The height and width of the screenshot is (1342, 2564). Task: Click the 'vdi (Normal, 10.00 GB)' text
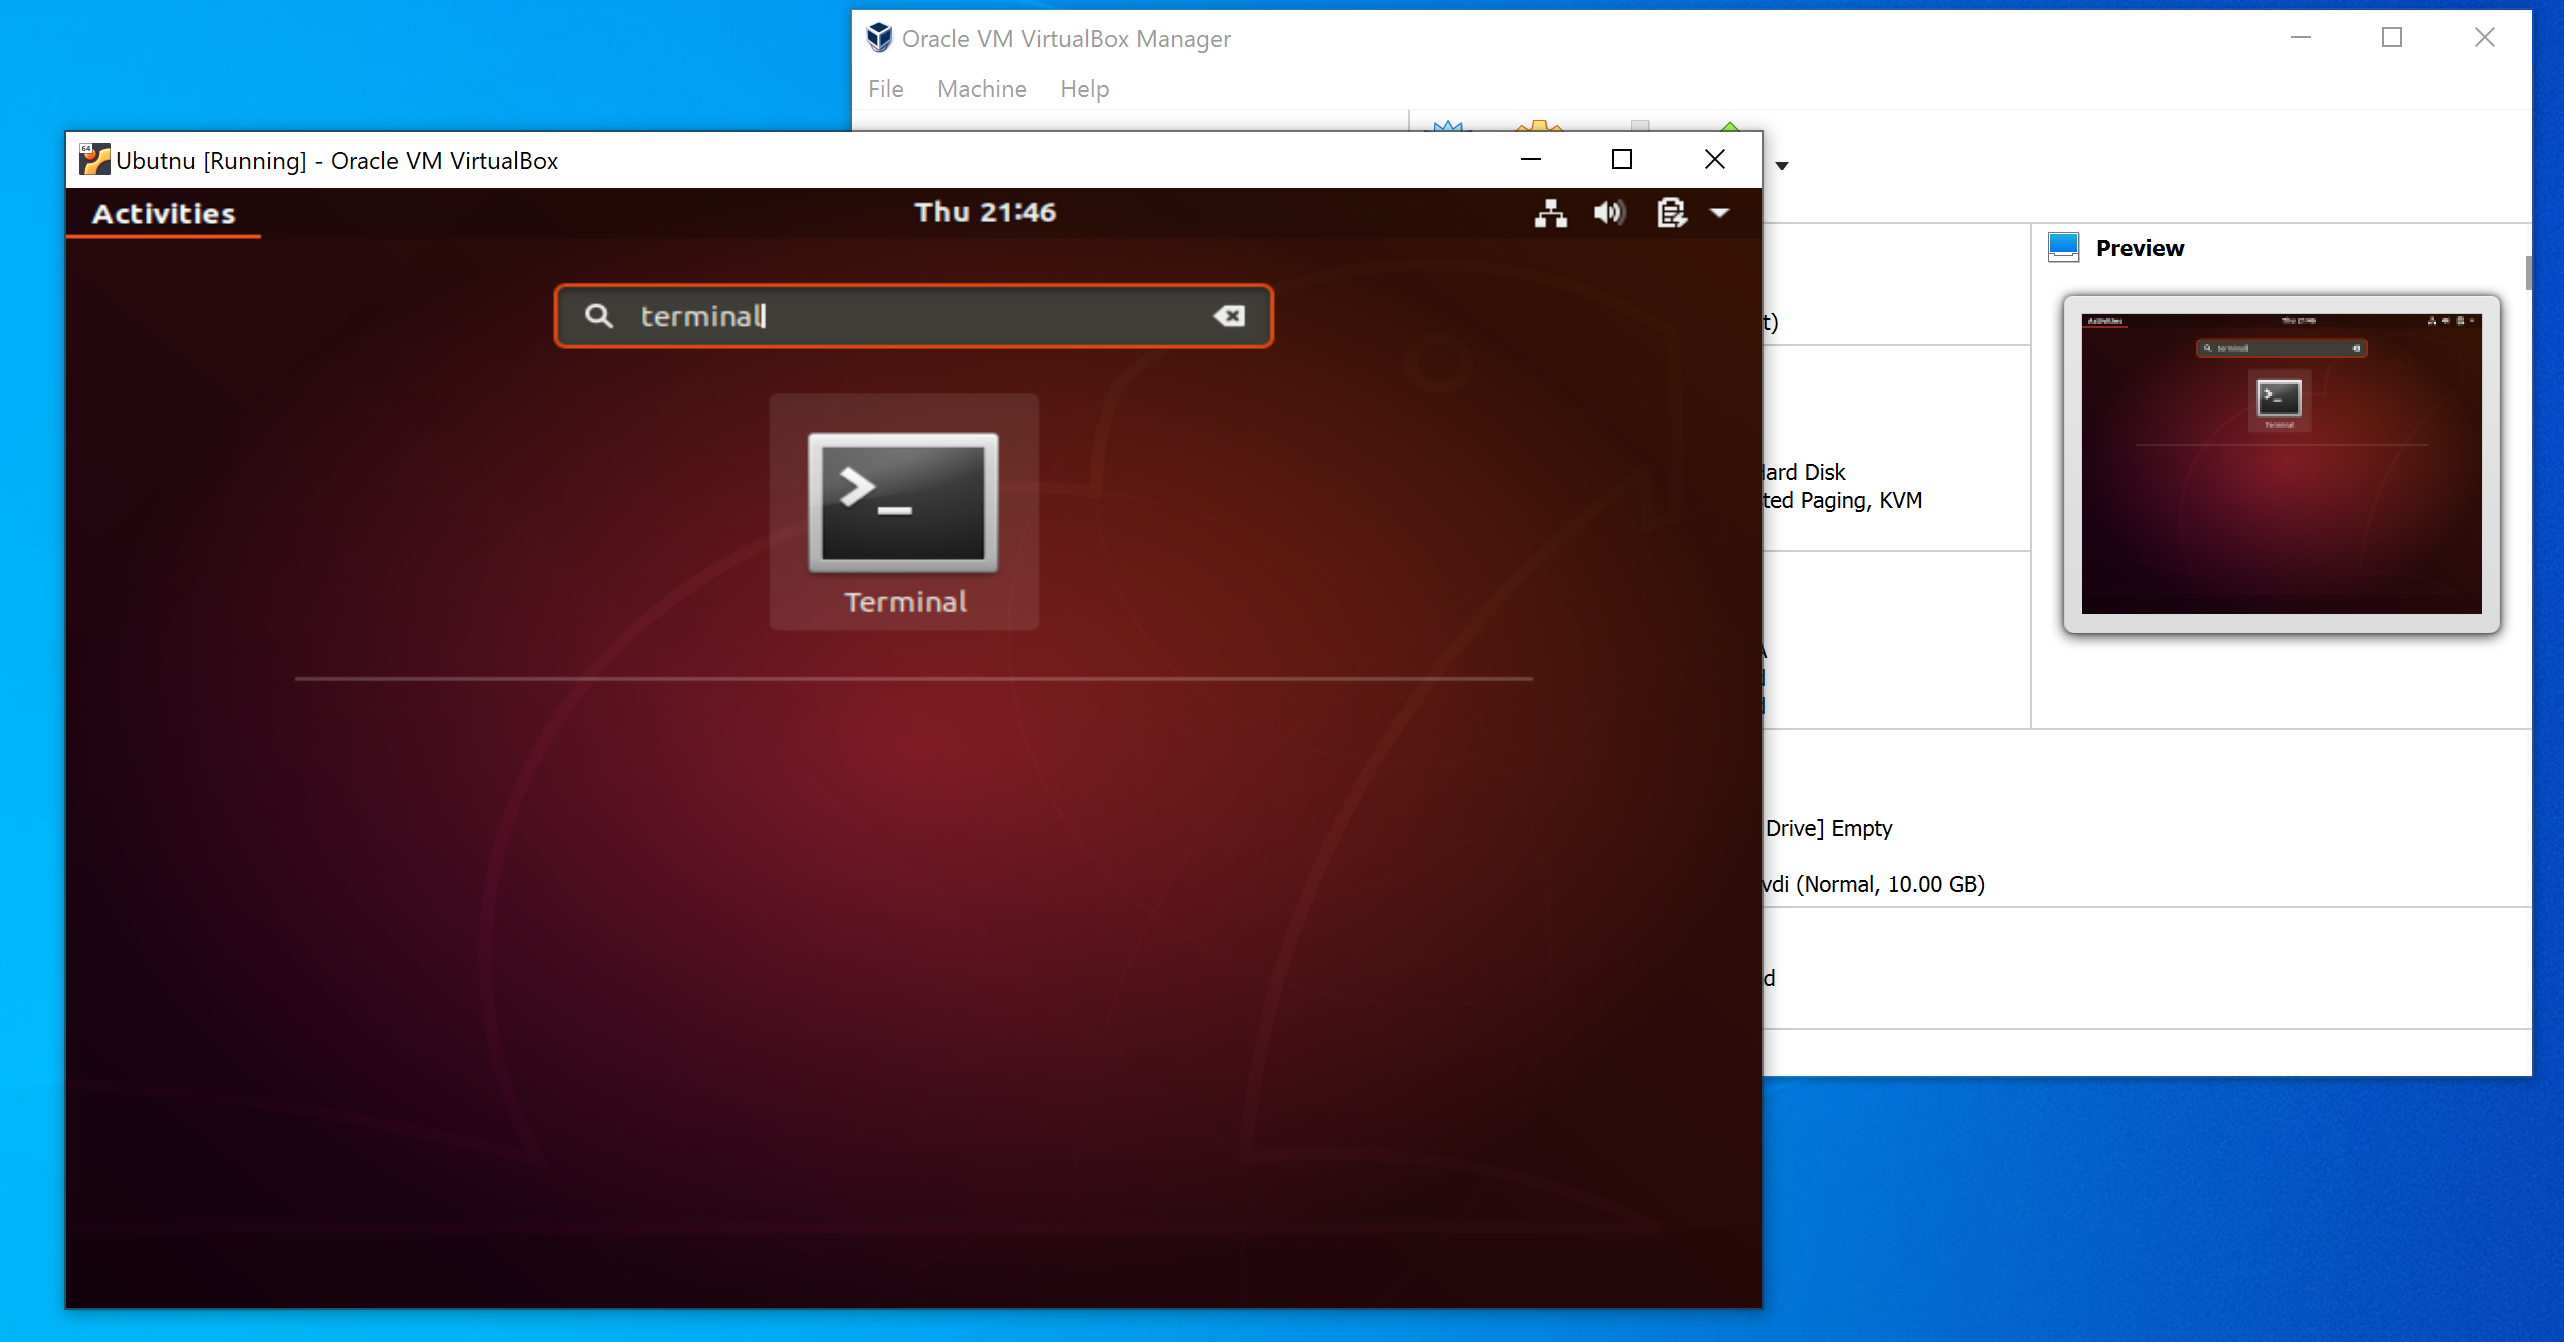[1874, 884]
